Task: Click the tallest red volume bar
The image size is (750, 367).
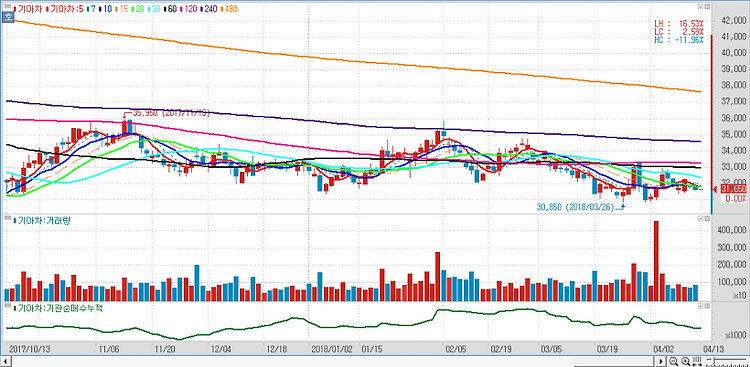Action: point(656,261)
